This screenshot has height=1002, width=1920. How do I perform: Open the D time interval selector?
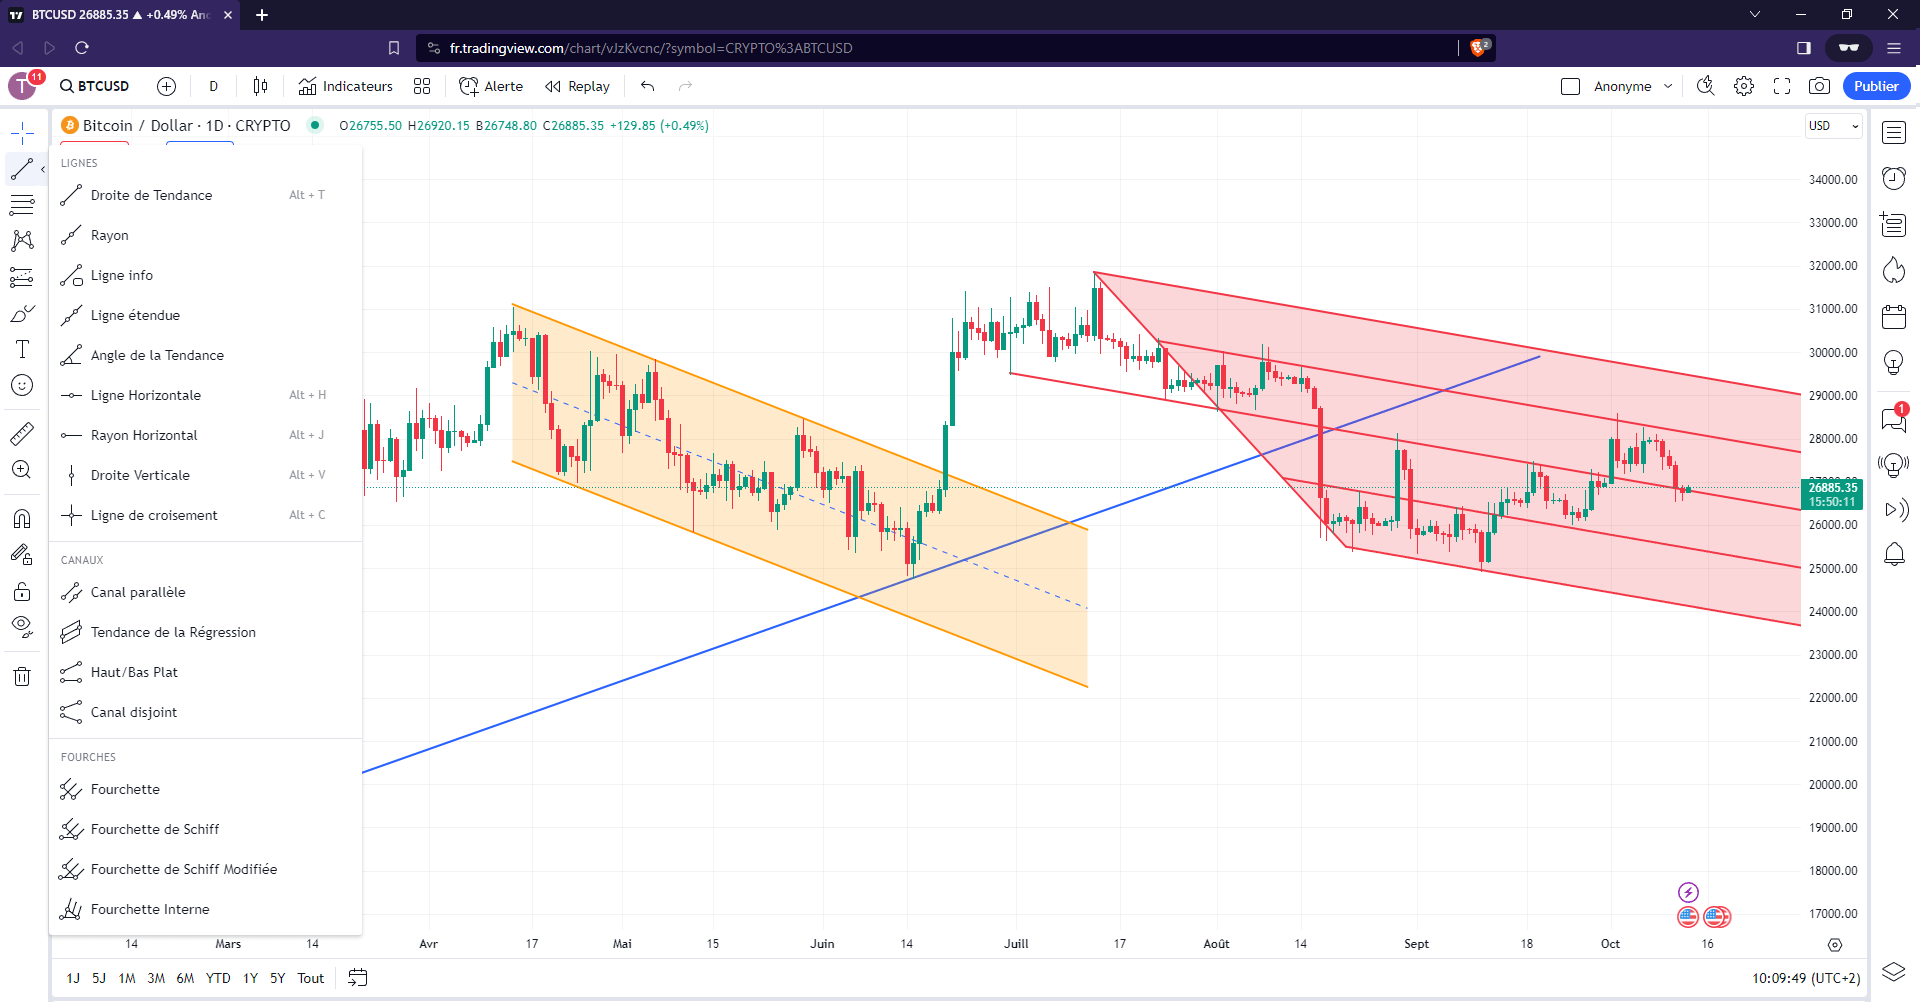(x=213, y=86)
